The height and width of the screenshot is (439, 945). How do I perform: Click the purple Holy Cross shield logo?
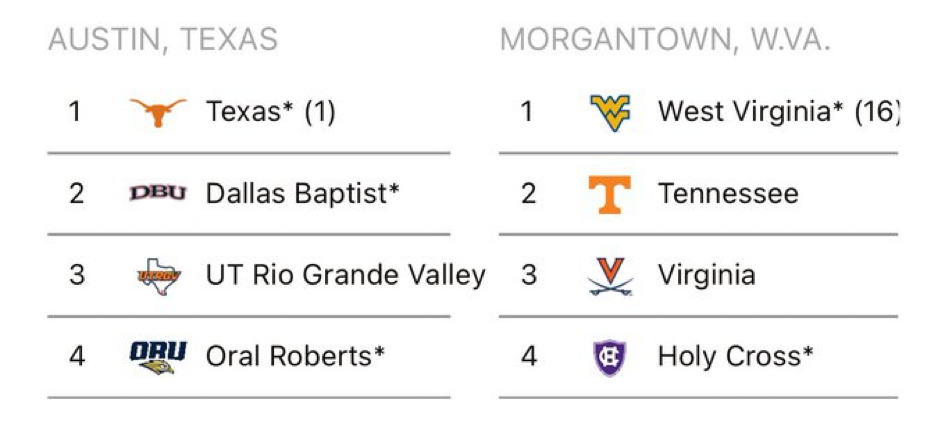coord(610,358)
